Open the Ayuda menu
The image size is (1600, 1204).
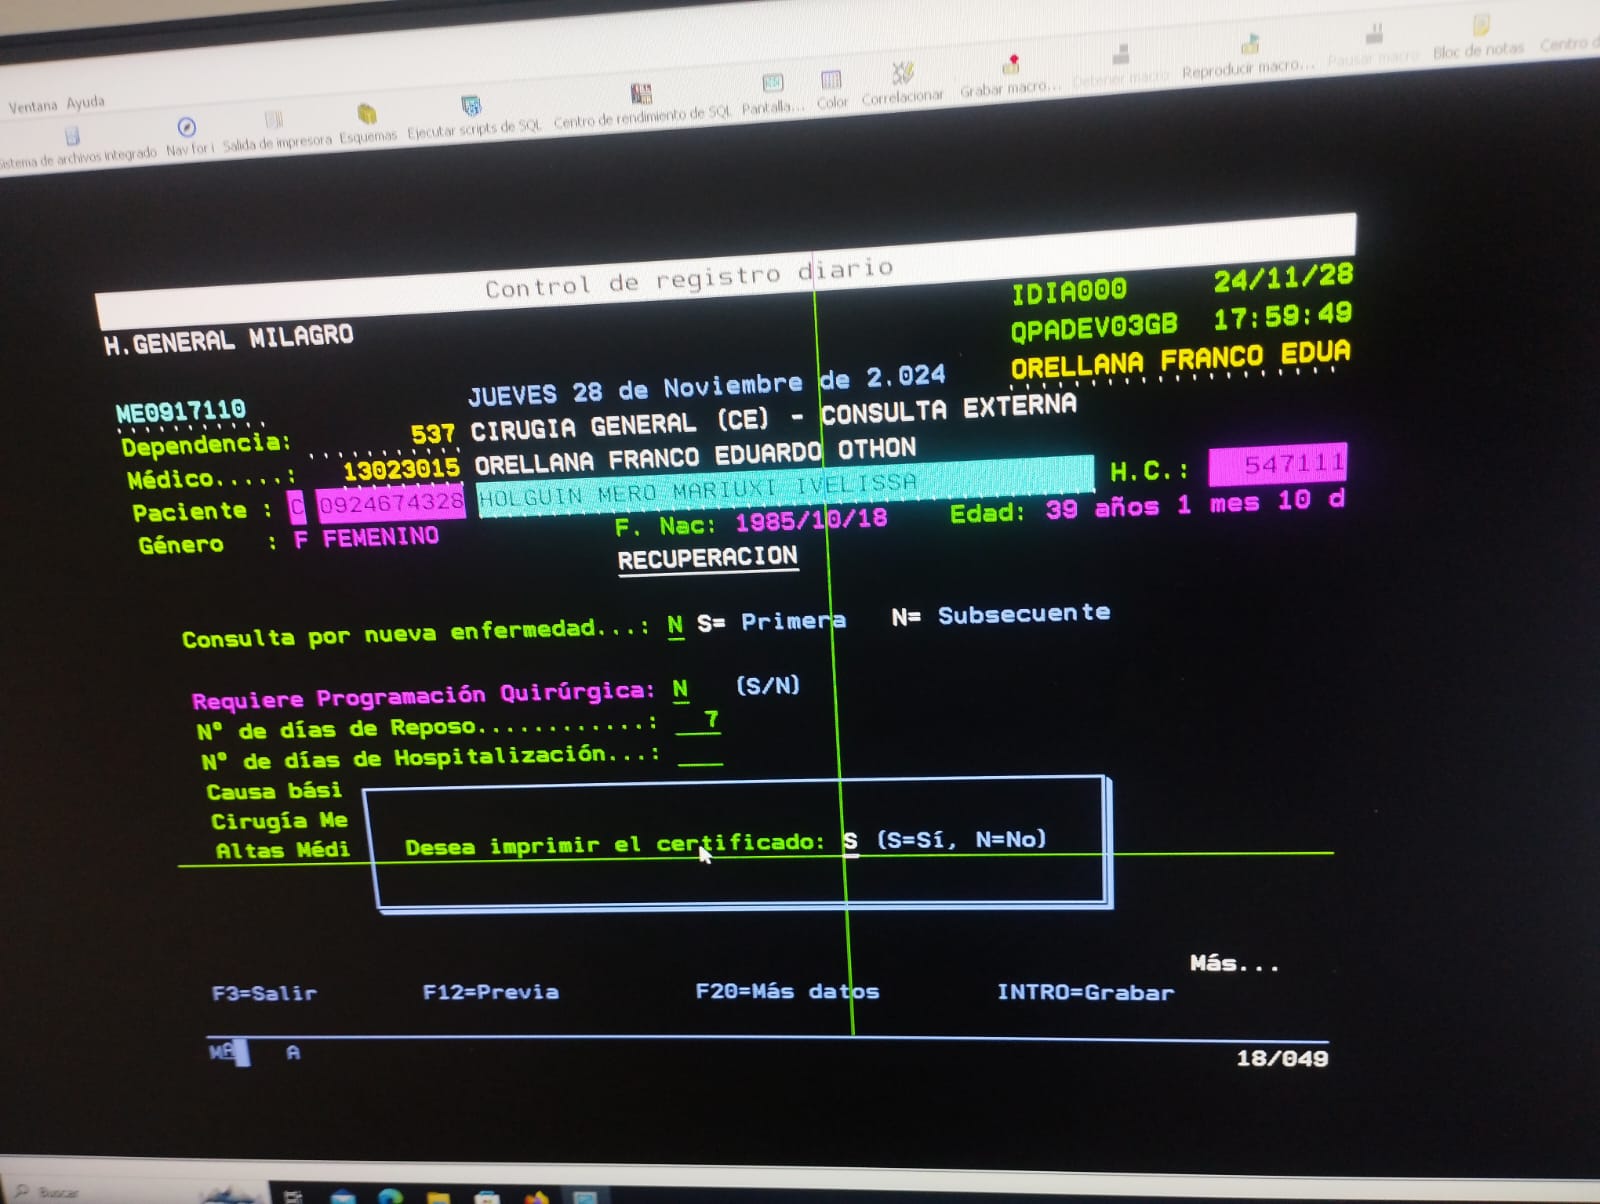[85, 102]
